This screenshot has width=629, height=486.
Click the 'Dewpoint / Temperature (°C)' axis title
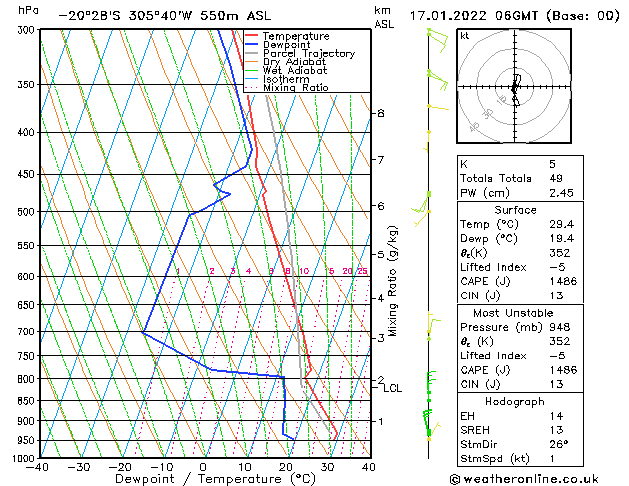(215, 479)
